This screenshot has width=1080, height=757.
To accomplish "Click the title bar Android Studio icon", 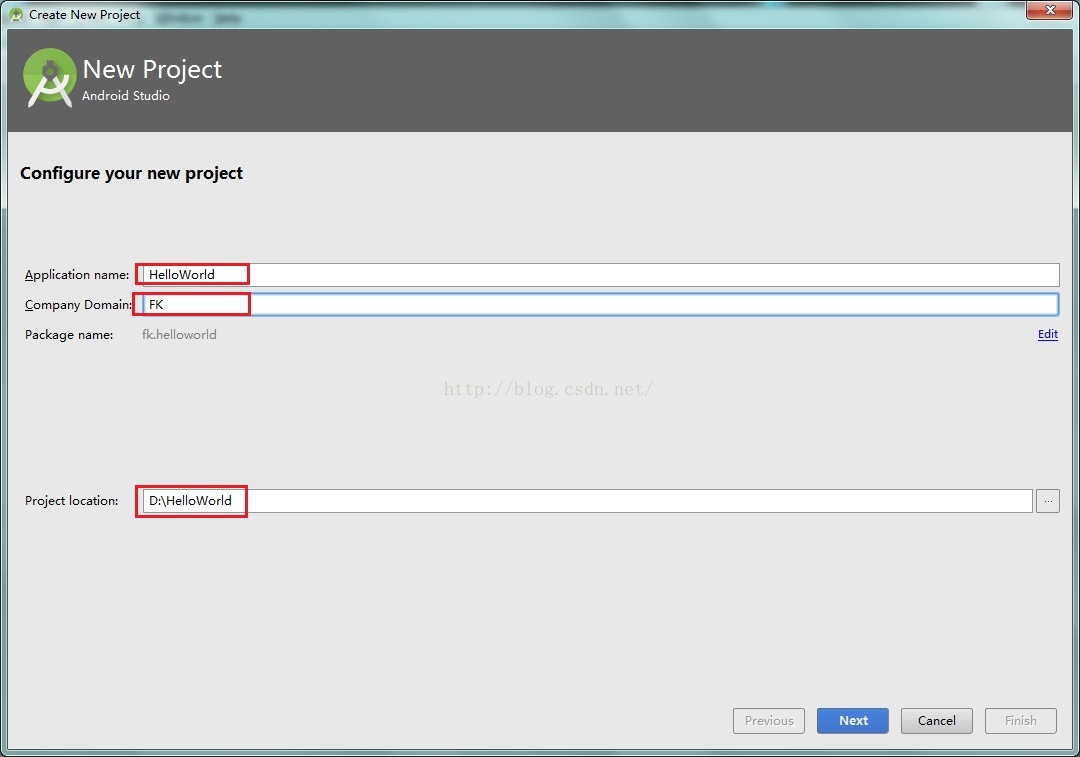I will click(x=17, y=14).
